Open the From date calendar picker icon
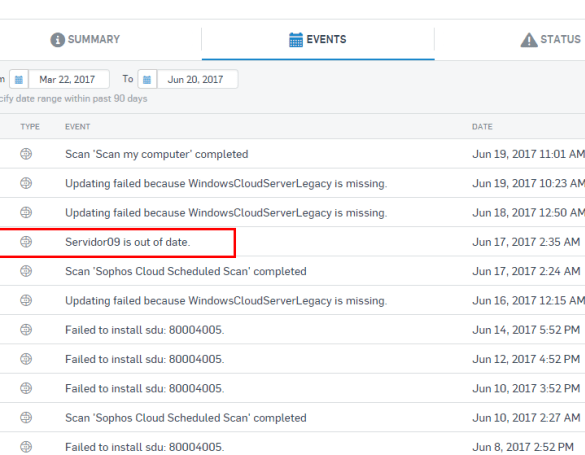Screen dimensions: 585x455 tap(19, 79)
